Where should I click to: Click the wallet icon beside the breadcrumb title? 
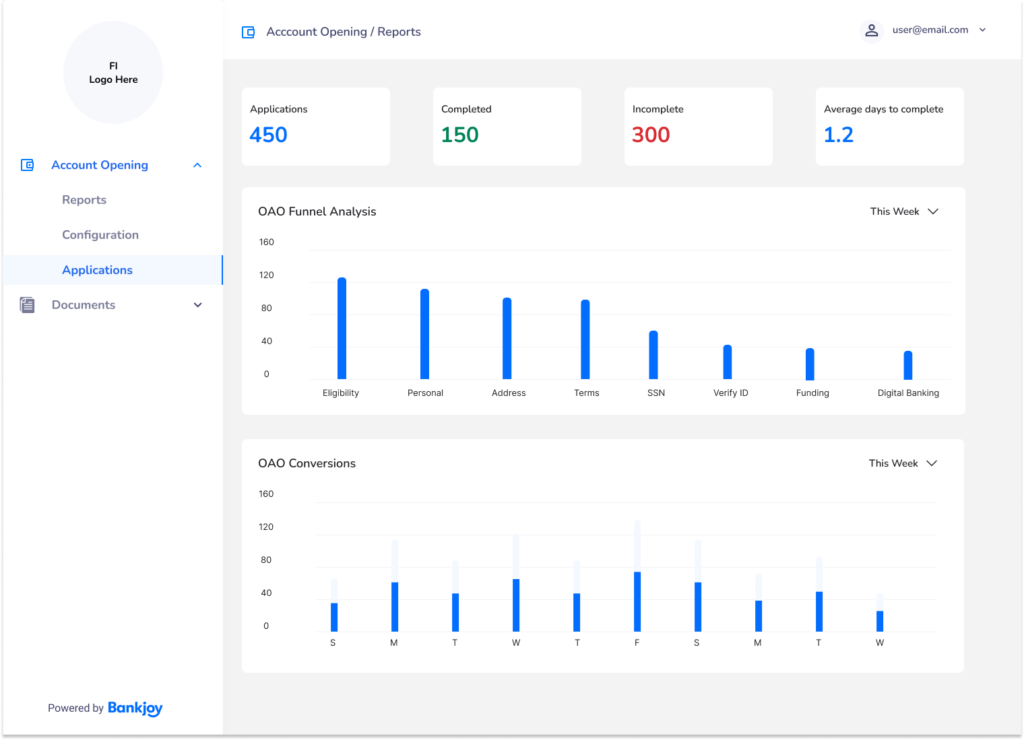[248, 32]
